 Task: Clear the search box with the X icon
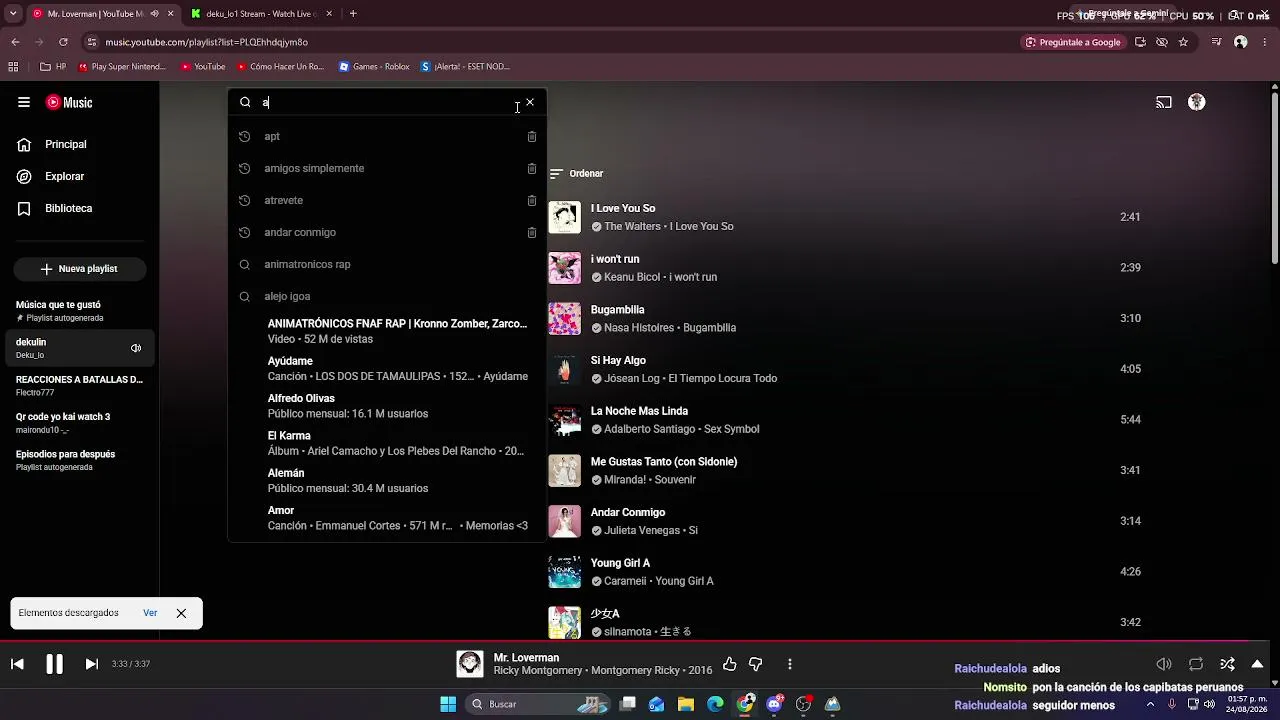(530, 102)
